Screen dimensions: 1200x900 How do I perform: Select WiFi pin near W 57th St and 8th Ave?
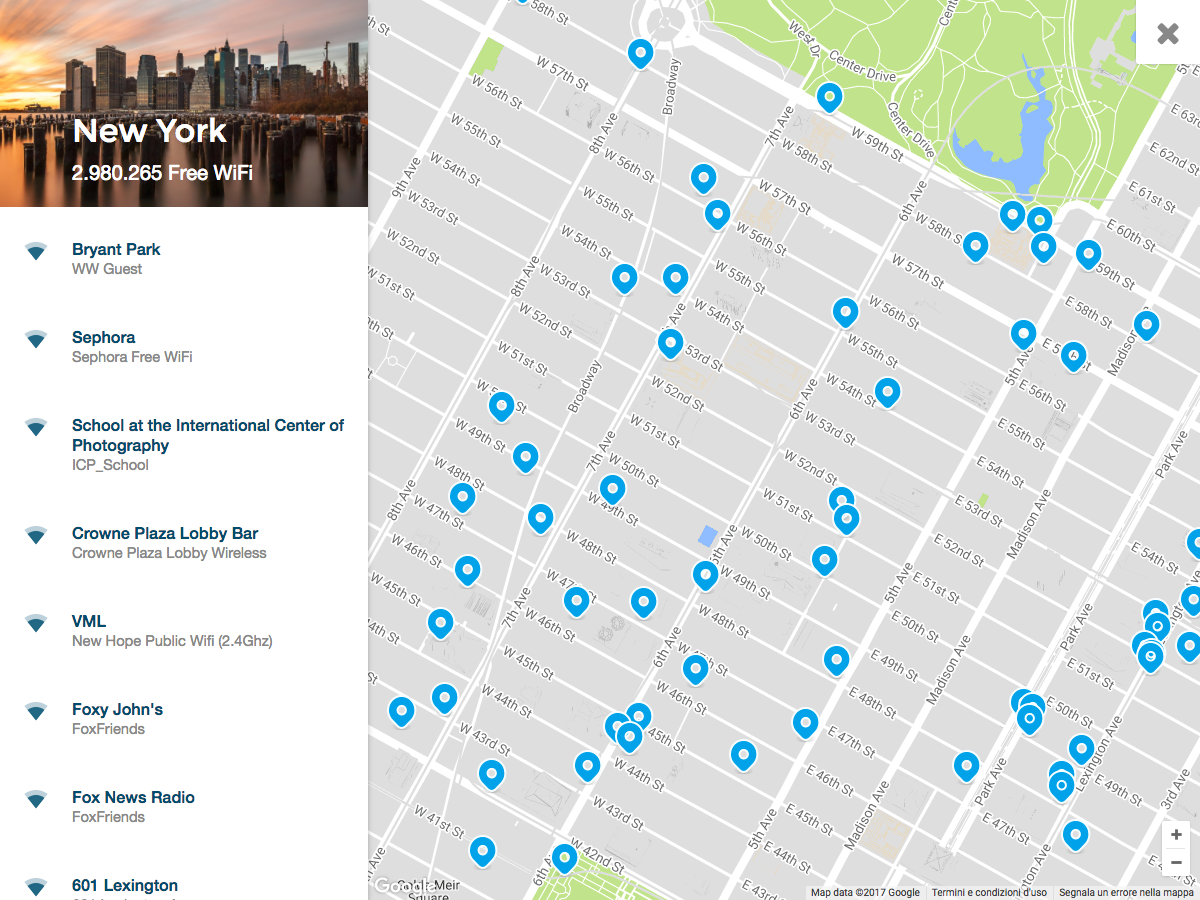[x=640, y=52]
